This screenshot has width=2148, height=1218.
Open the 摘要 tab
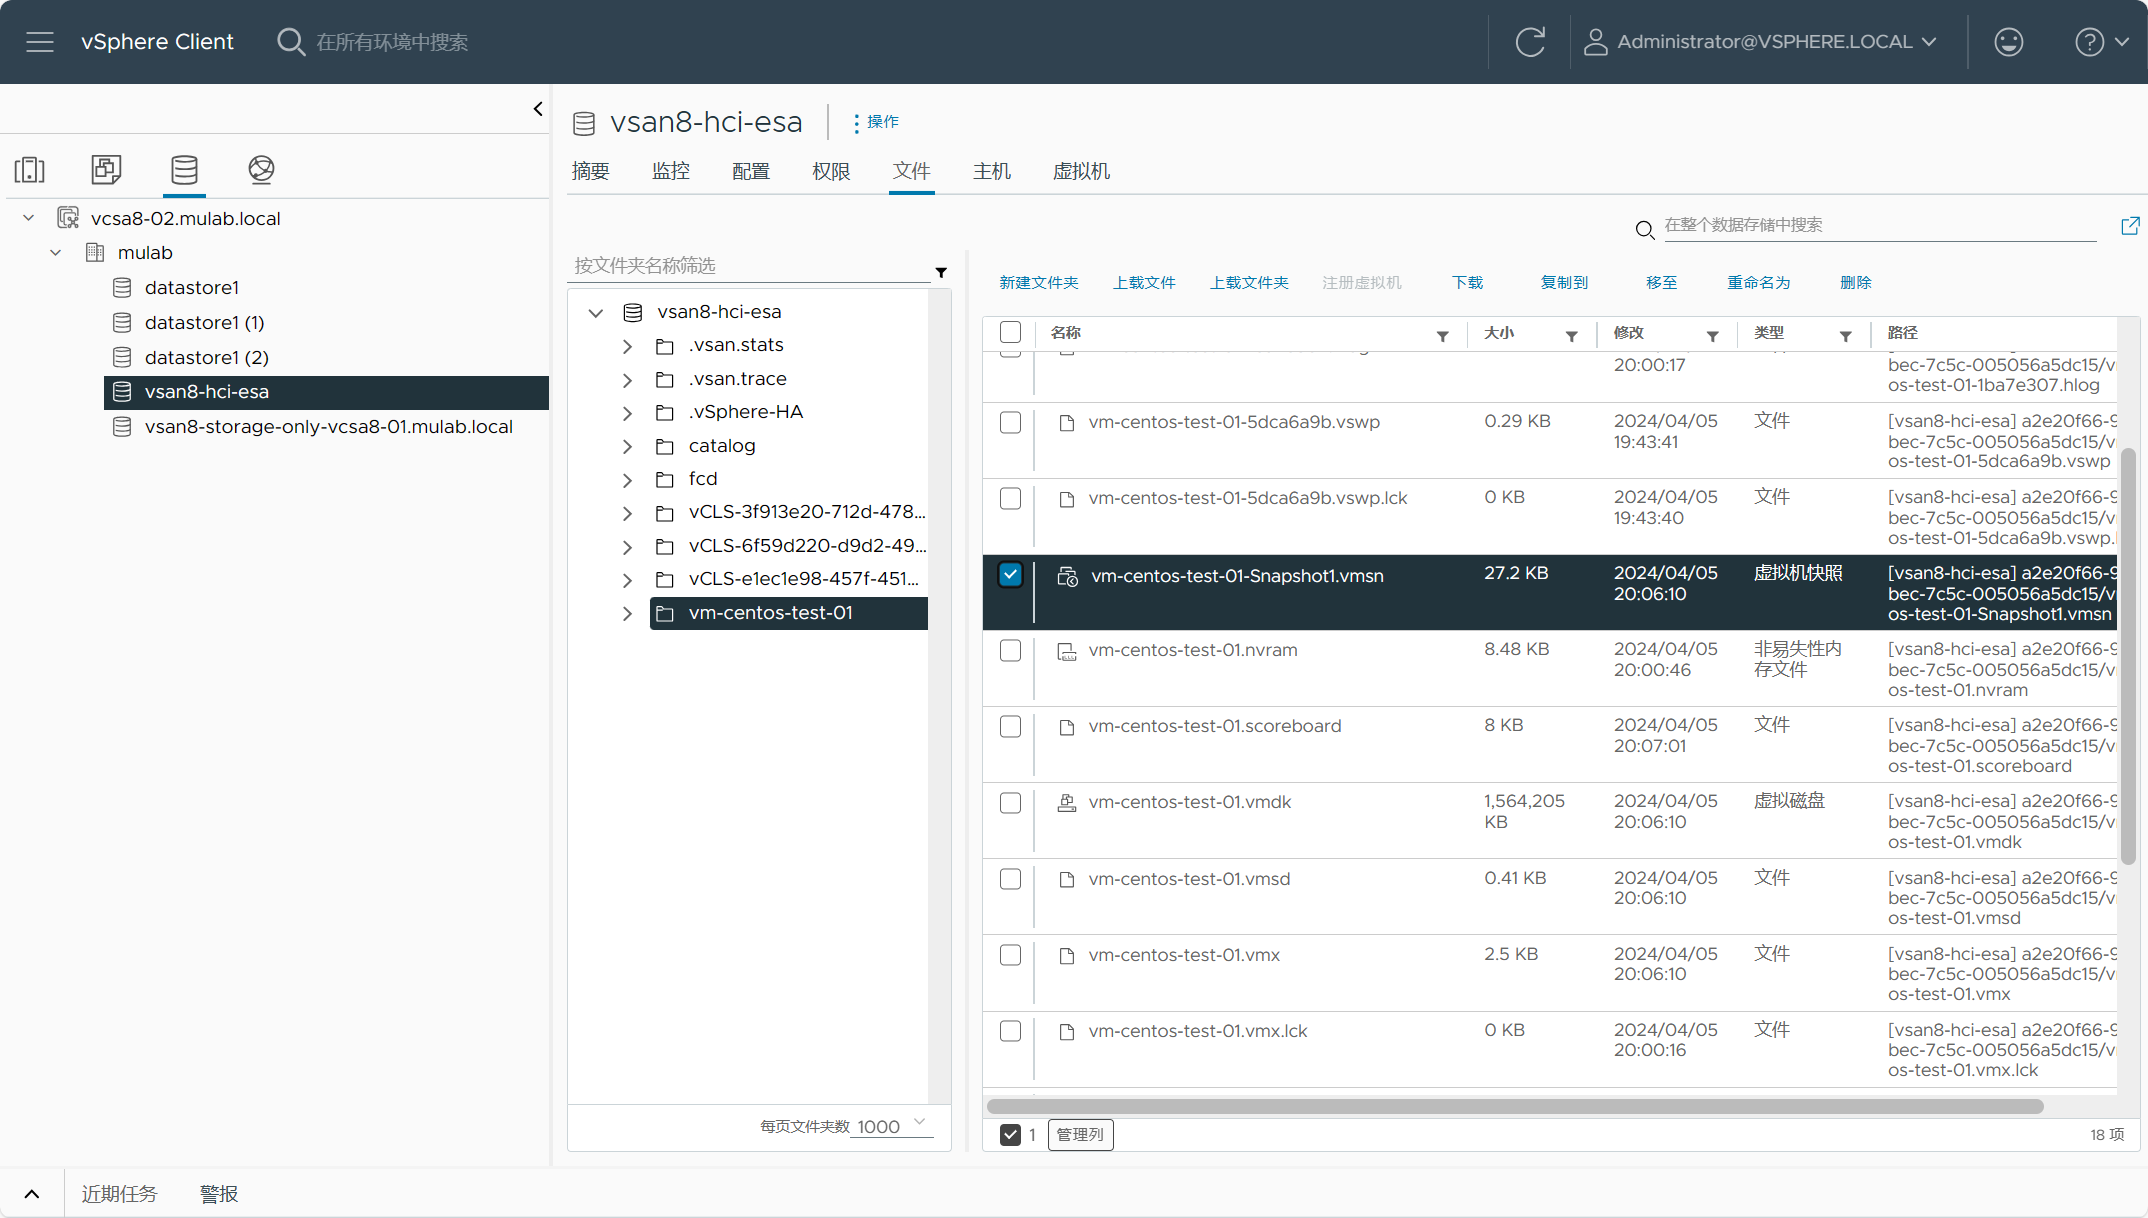(591, 171)
